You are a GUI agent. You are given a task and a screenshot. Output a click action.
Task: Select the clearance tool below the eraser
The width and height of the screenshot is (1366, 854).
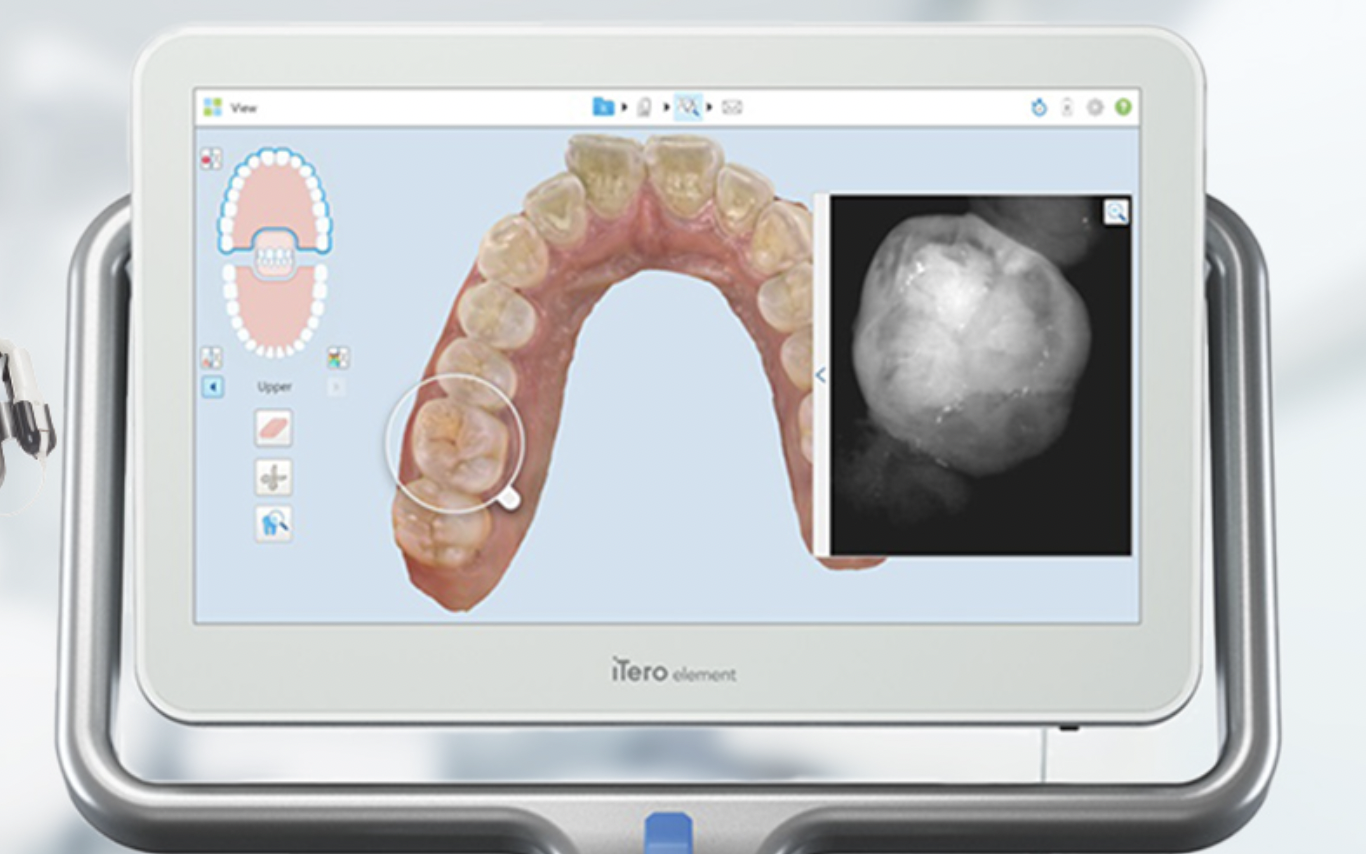coord(273,477)
